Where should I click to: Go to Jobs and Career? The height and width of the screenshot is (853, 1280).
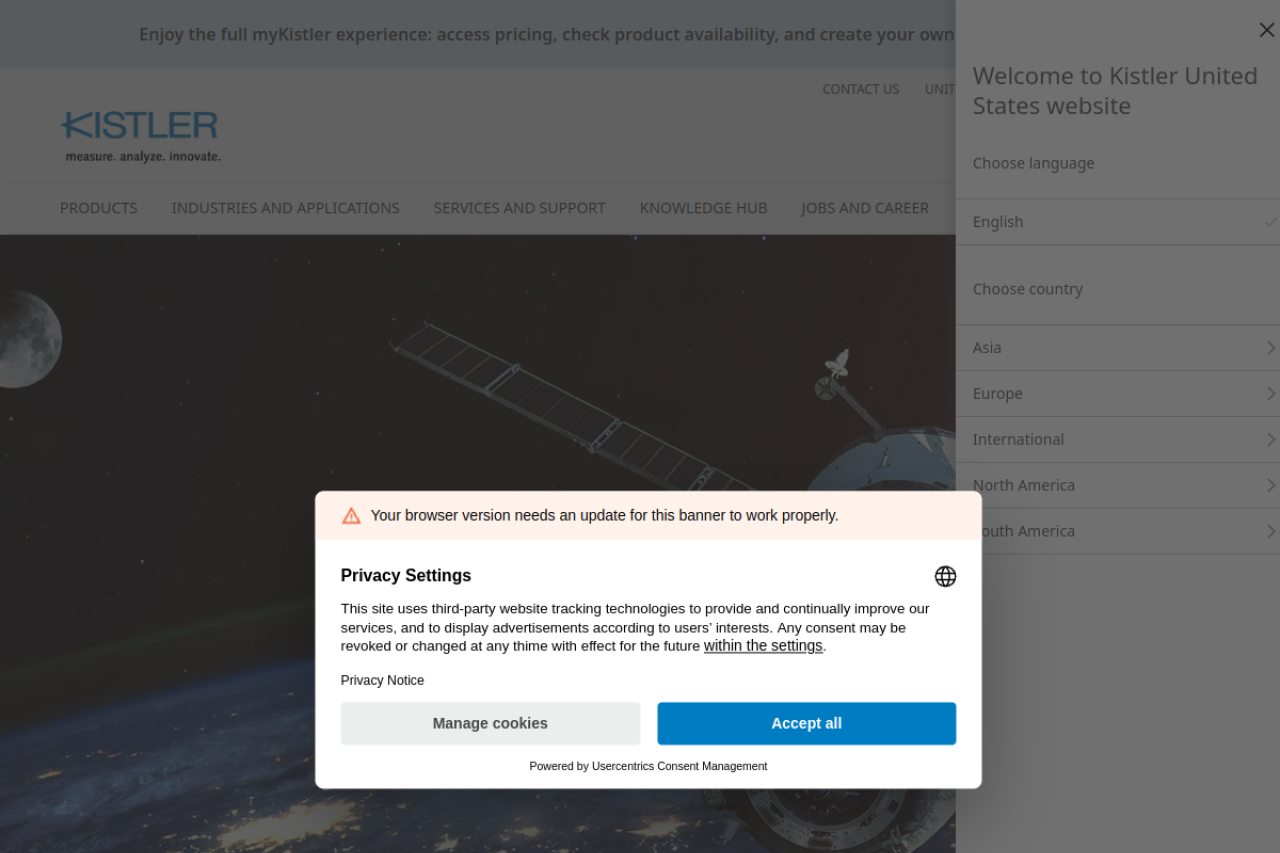[865, 208]
